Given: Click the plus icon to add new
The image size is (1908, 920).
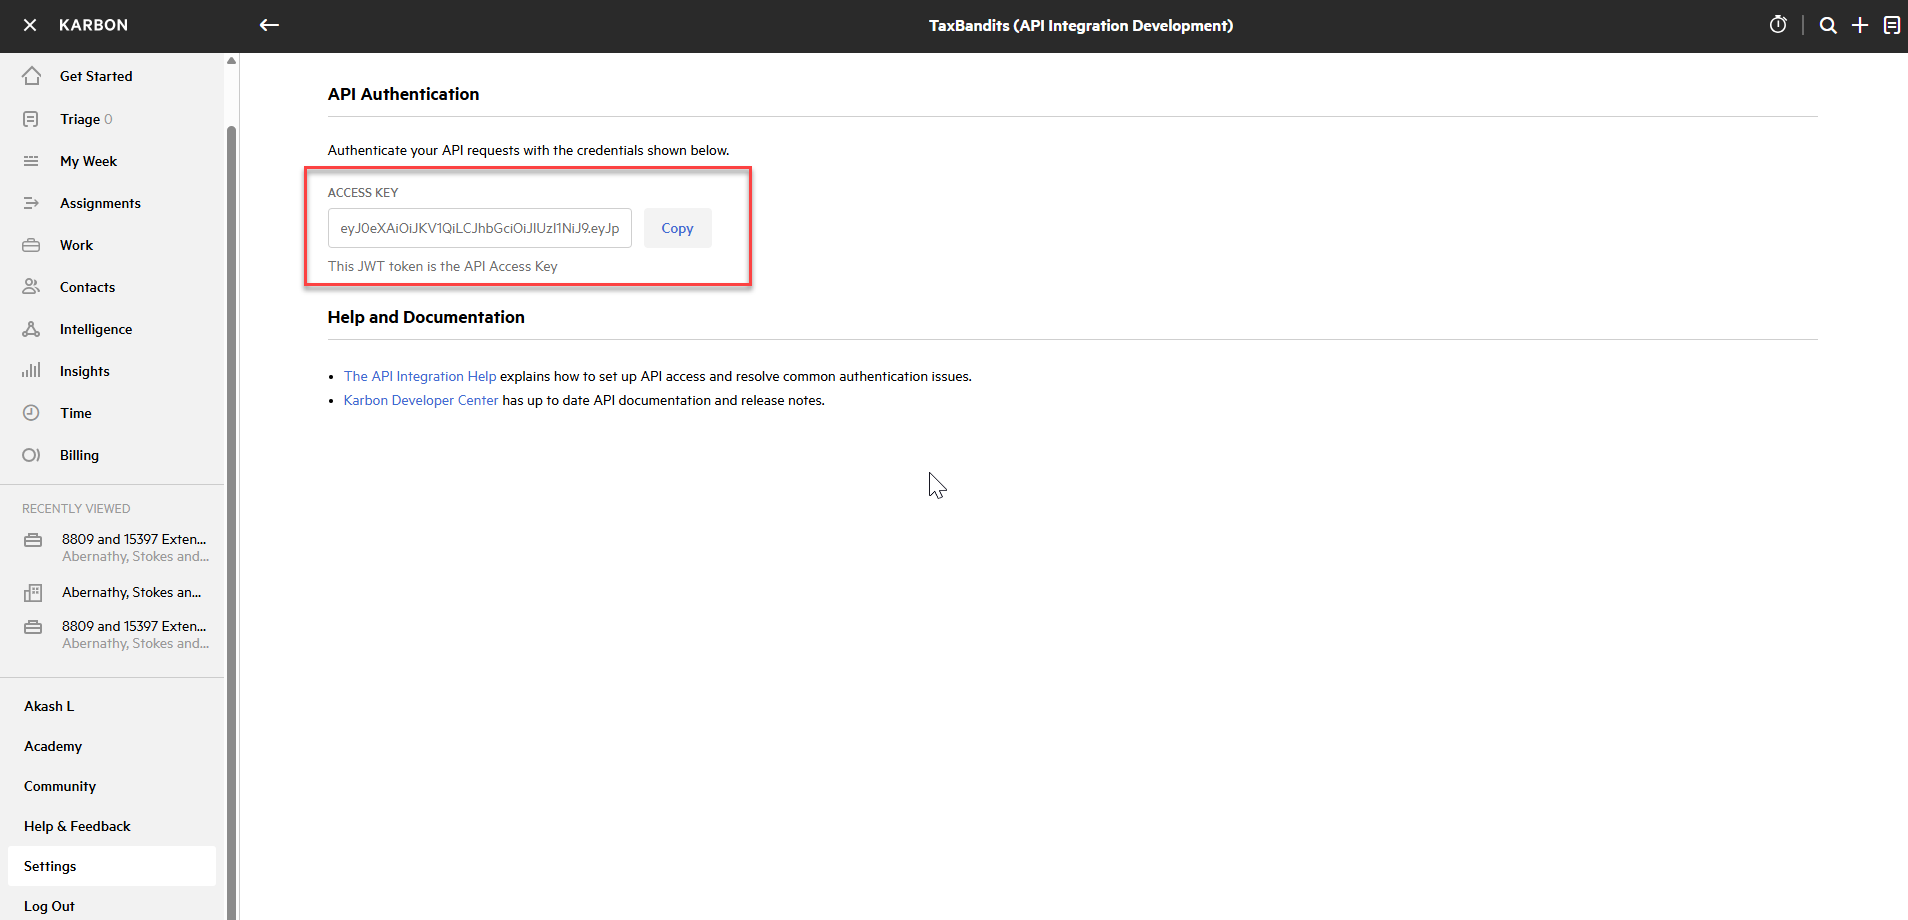Looking at the screenshot, I should [1860, 25].
